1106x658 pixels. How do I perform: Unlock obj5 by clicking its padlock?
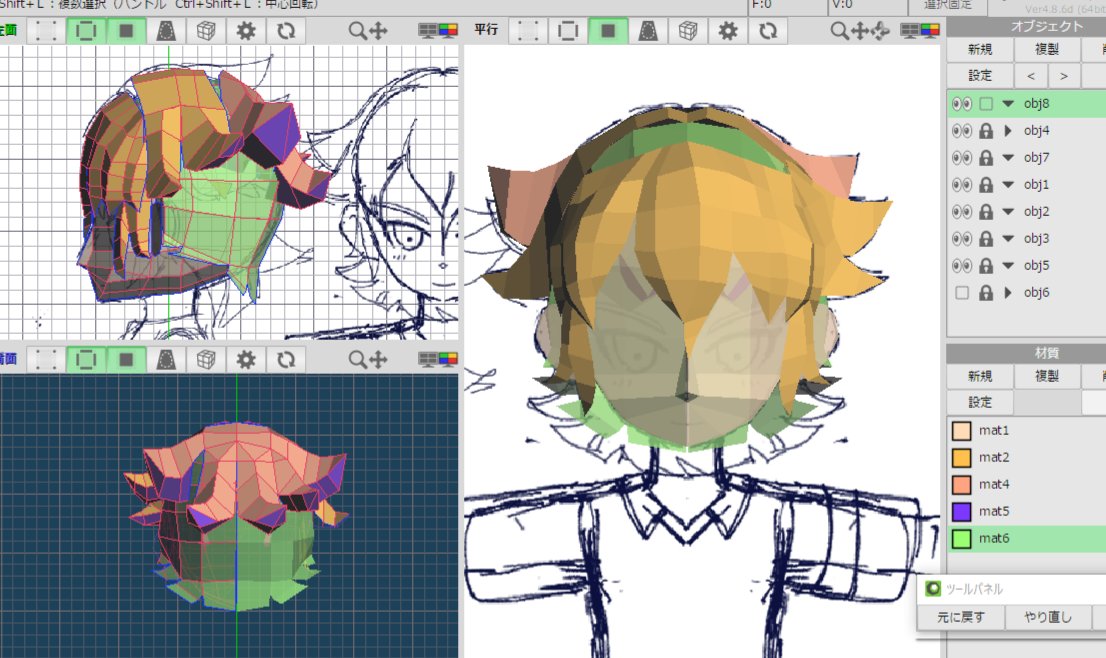click(x=986, y=265)
